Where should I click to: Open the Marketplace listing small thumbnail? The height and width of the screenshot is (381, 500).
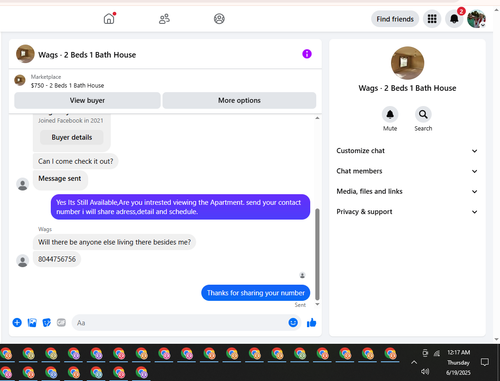[x=20, y=80]
